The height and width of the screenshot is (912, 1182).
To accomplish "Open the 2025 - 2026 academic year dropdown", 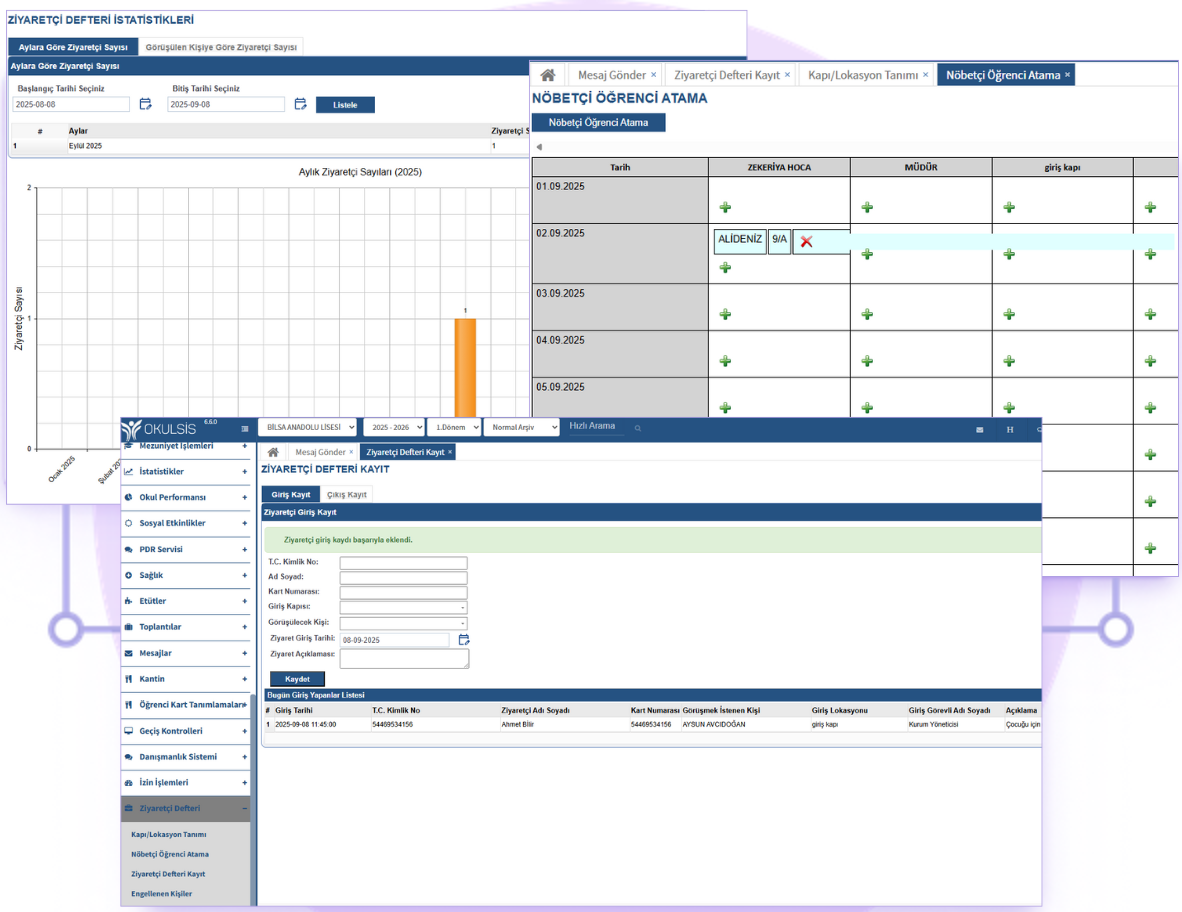I will [x=392, y=427].
